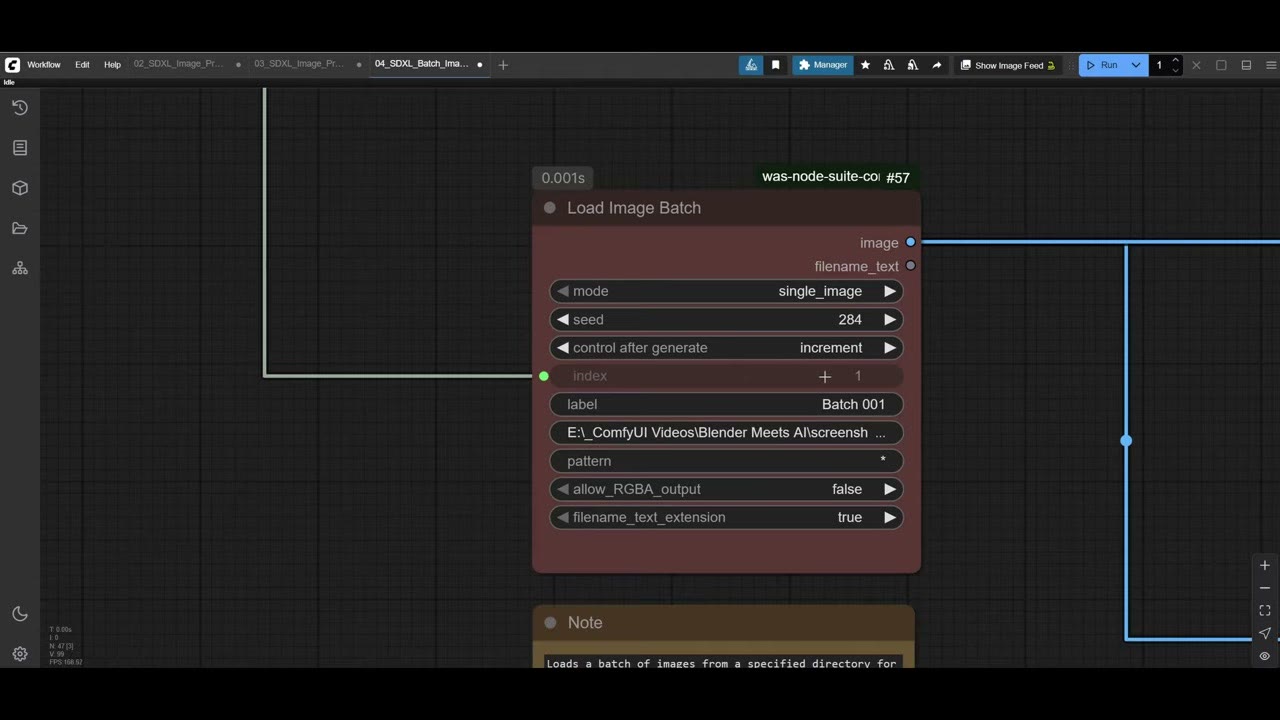Image resolution: width=1280 pixels, height=720 pixels.
Task: Click the Run button
Action: pyautogui.click(x=1102, y=65)
